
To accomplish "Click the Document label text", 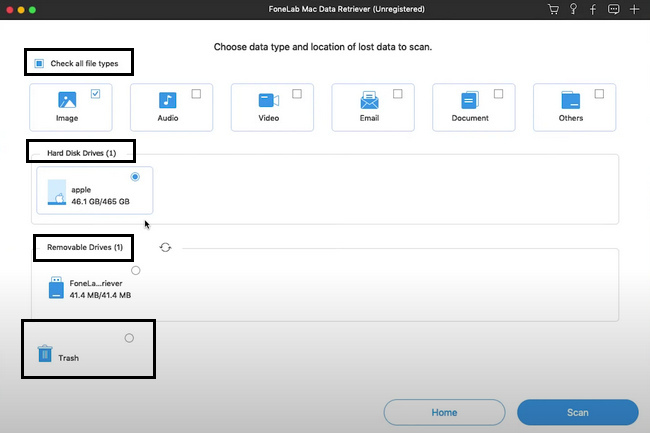I will click(x=470, y=118).
